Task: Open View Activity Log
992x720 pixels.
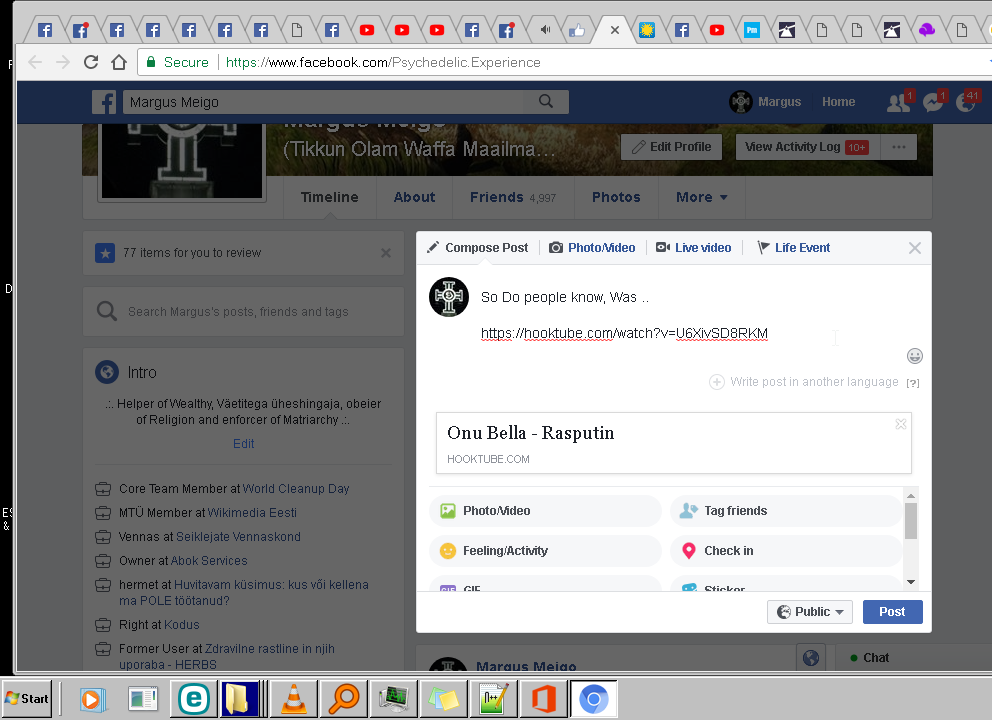Action: pos(808,147)
